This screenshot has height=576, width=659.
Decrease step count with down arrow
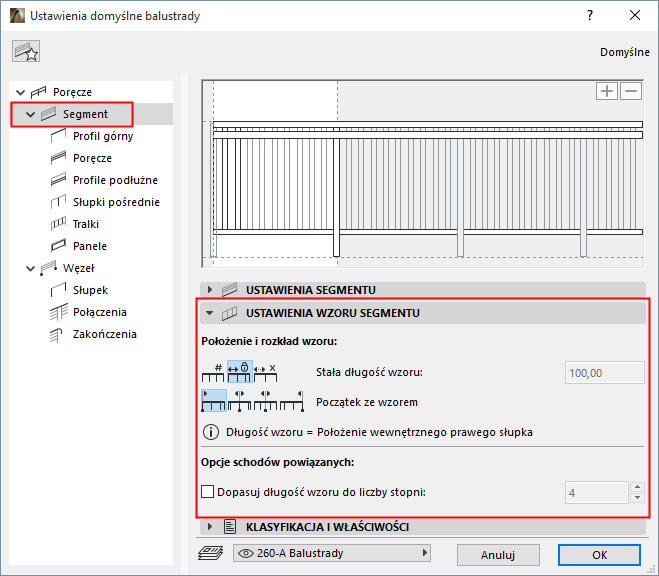pyautogui.click(x=638, y=498)
